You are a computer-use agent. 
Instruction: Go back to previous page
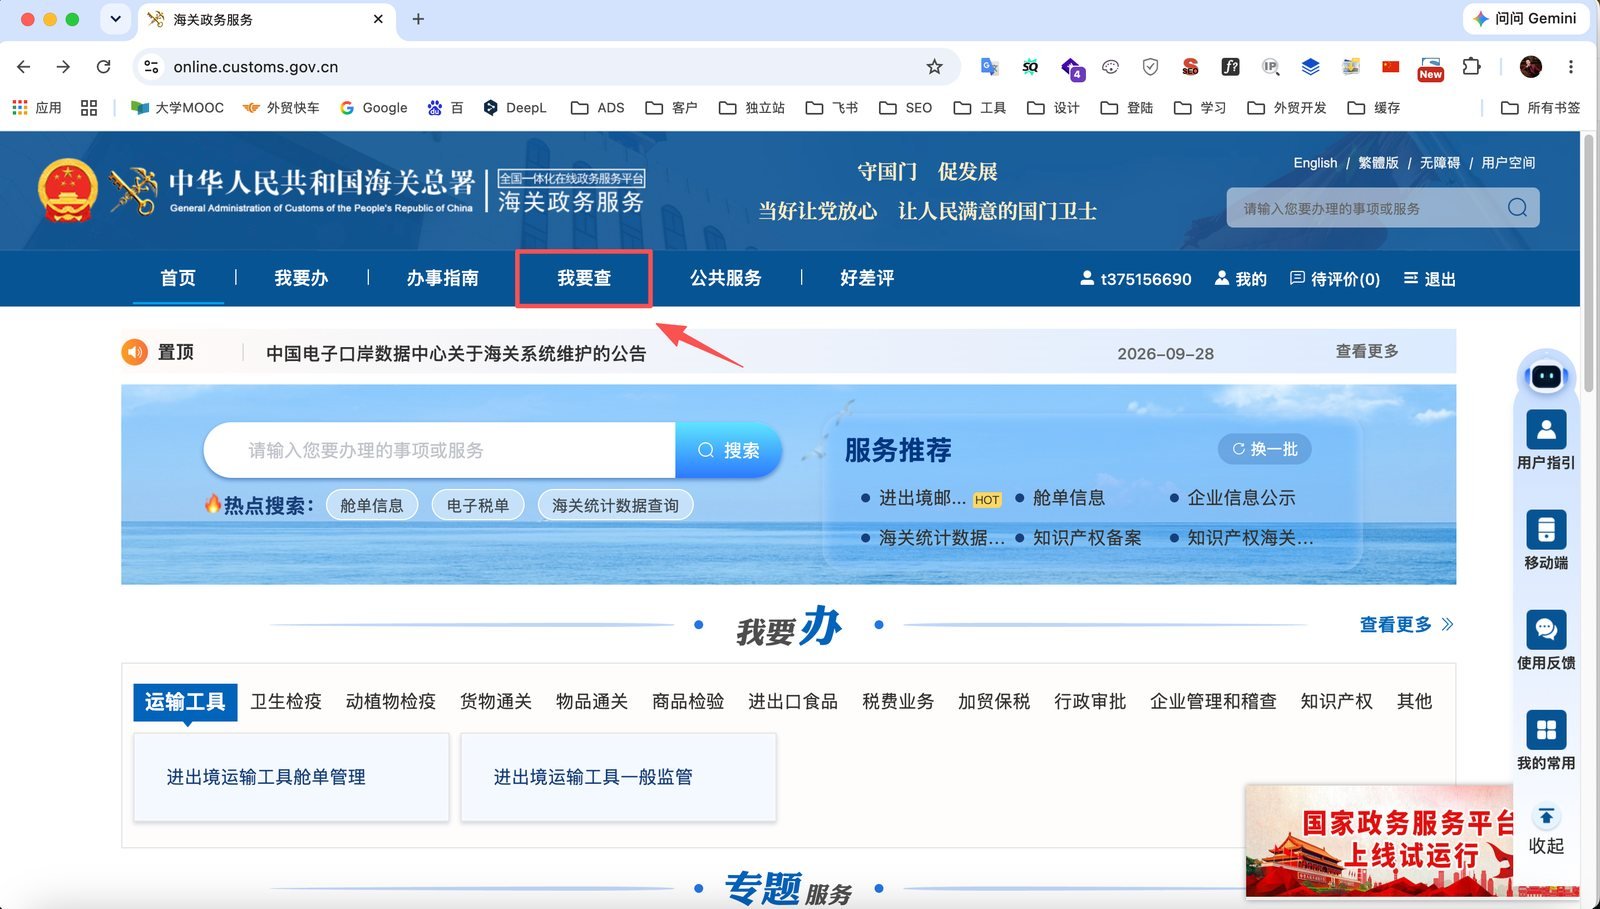point(24,67)
